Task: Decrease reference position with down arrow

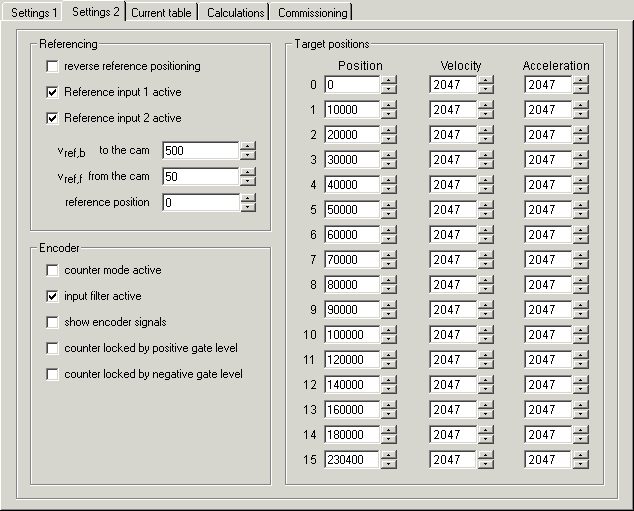Action: [248, 207]
